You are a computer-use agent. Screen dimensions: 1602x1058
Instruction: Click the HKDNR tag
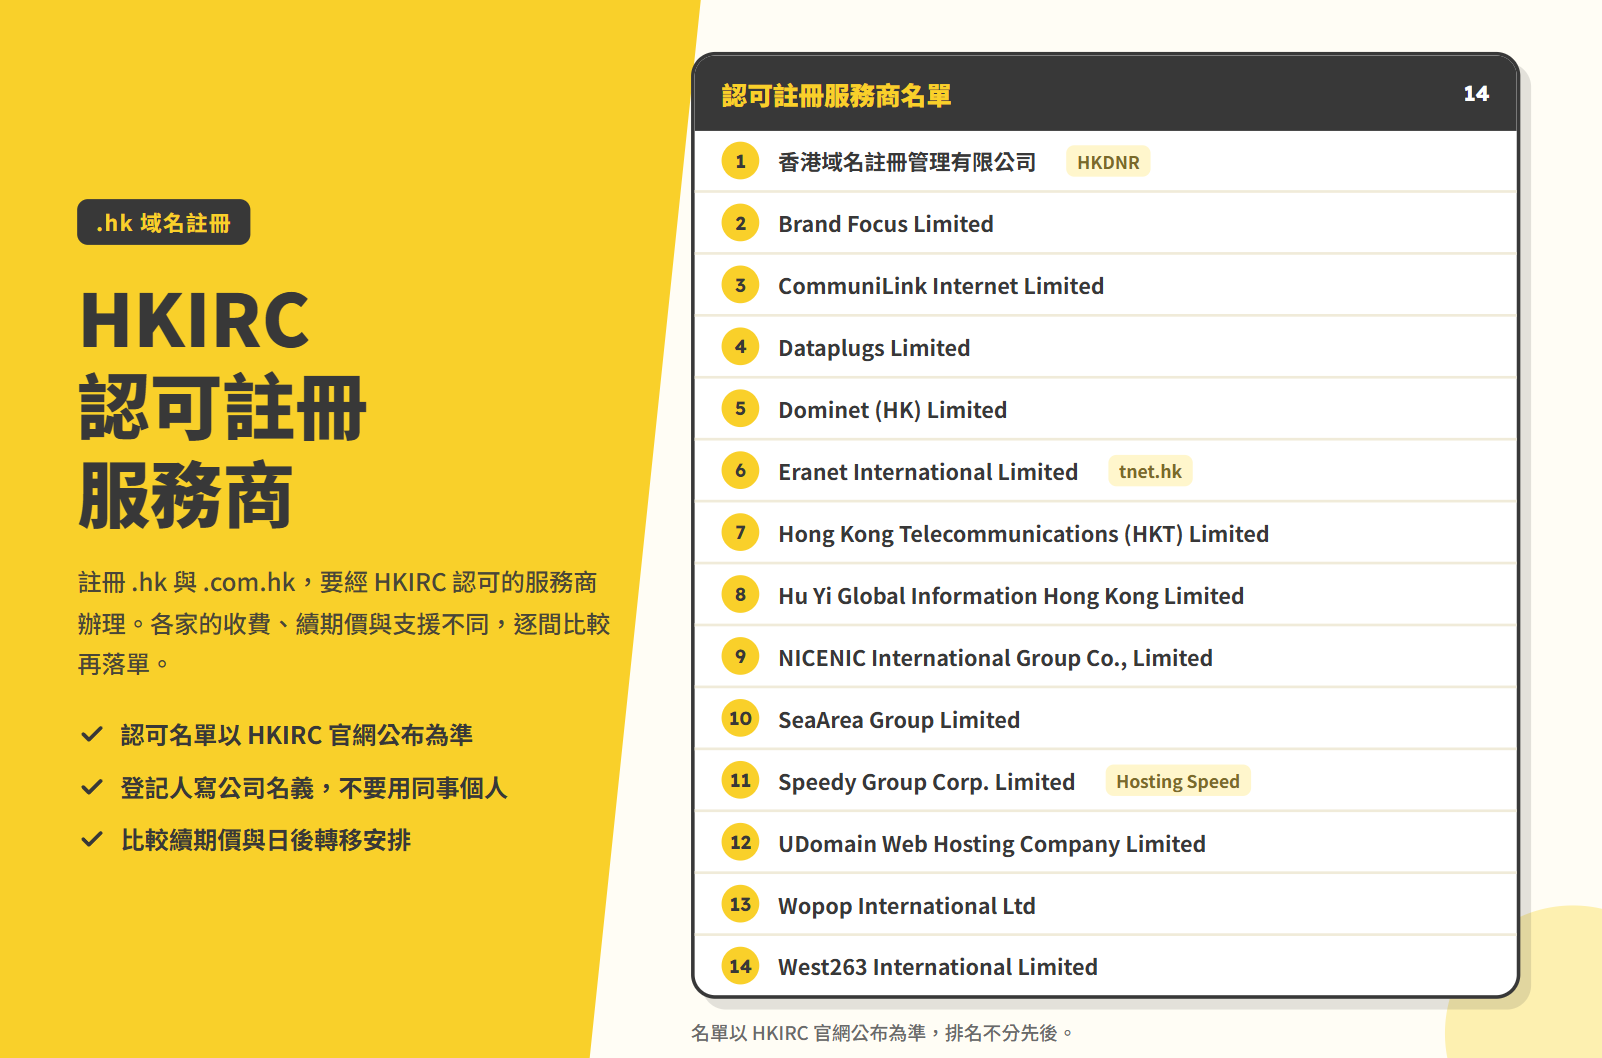point(1108,162)
